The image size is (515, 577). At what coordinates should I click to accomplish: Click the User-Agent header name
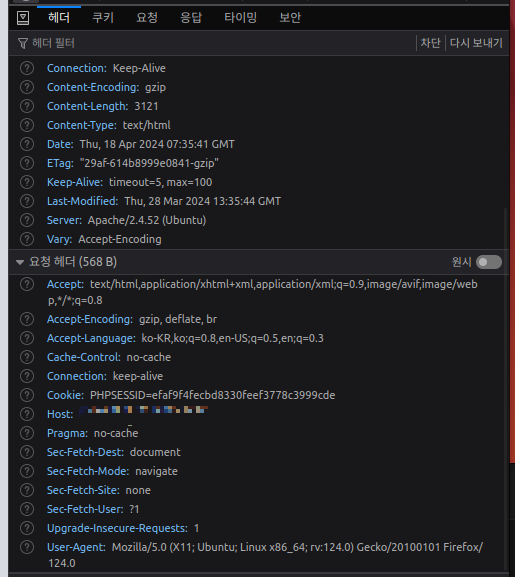click(76, 547)
